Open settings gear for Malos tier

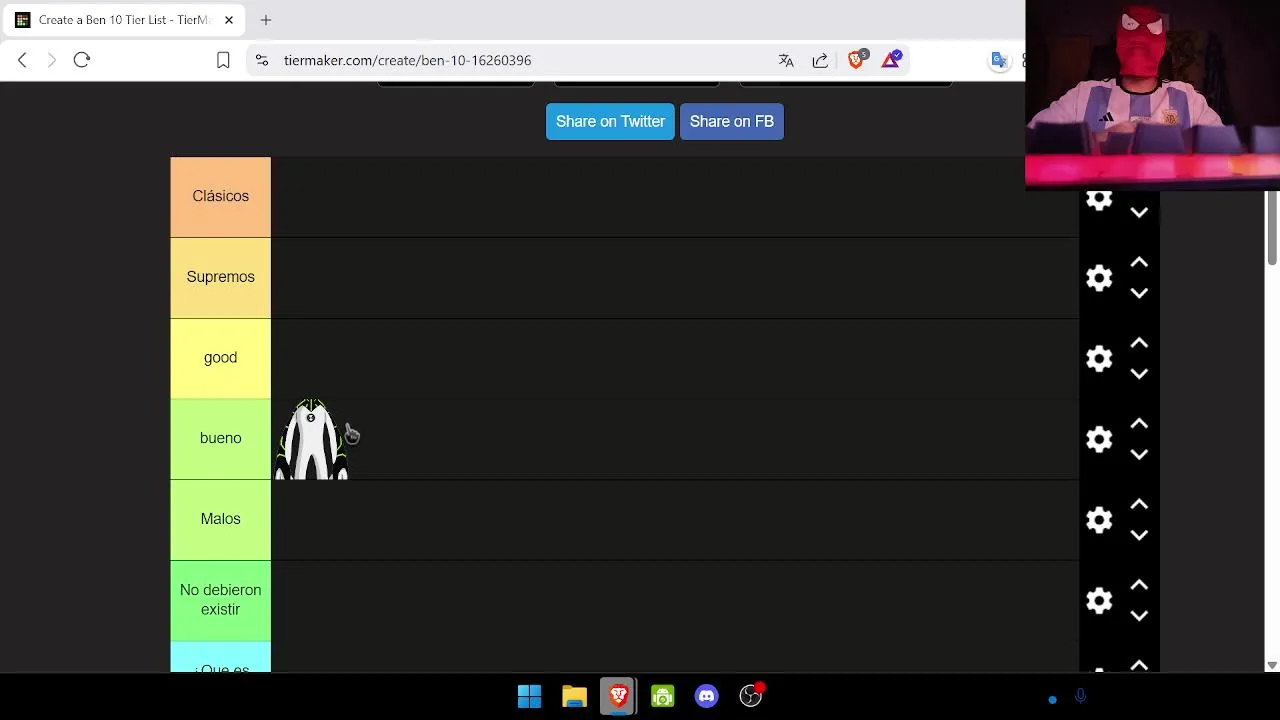(1099, 520)
